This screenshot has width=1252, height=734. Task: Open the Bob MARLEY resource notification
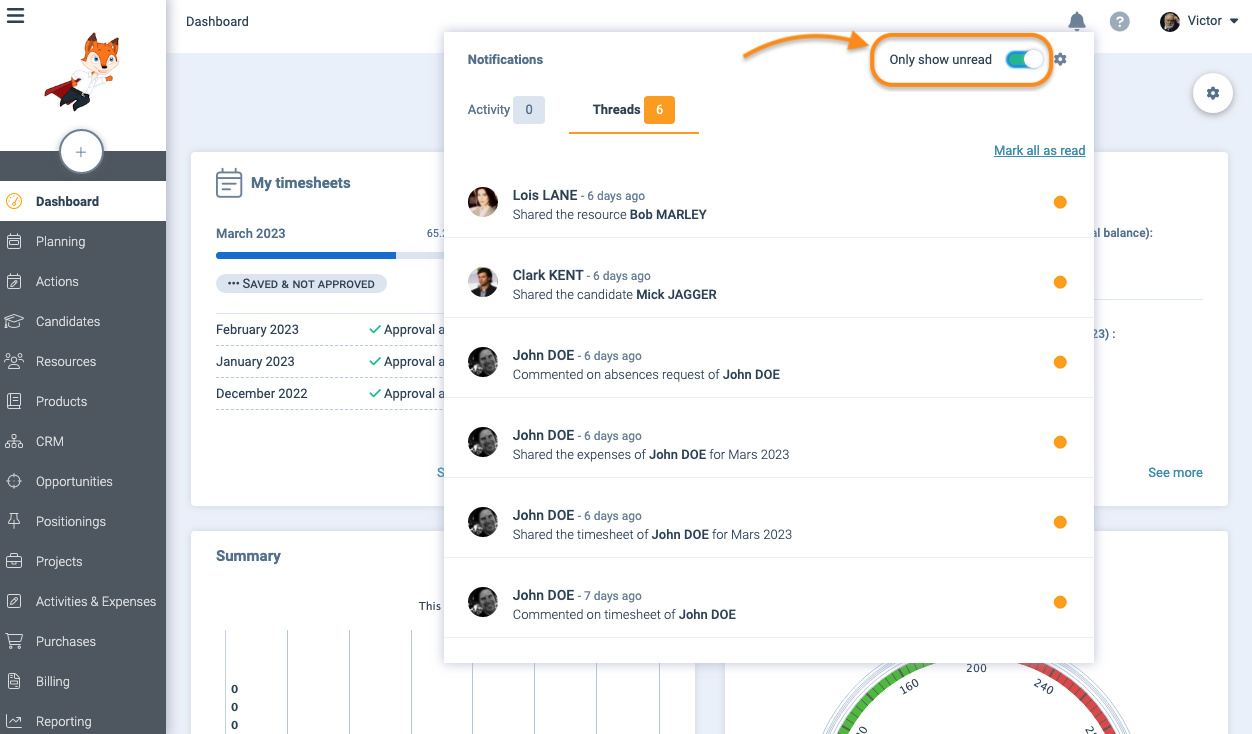tap(768, 202)
